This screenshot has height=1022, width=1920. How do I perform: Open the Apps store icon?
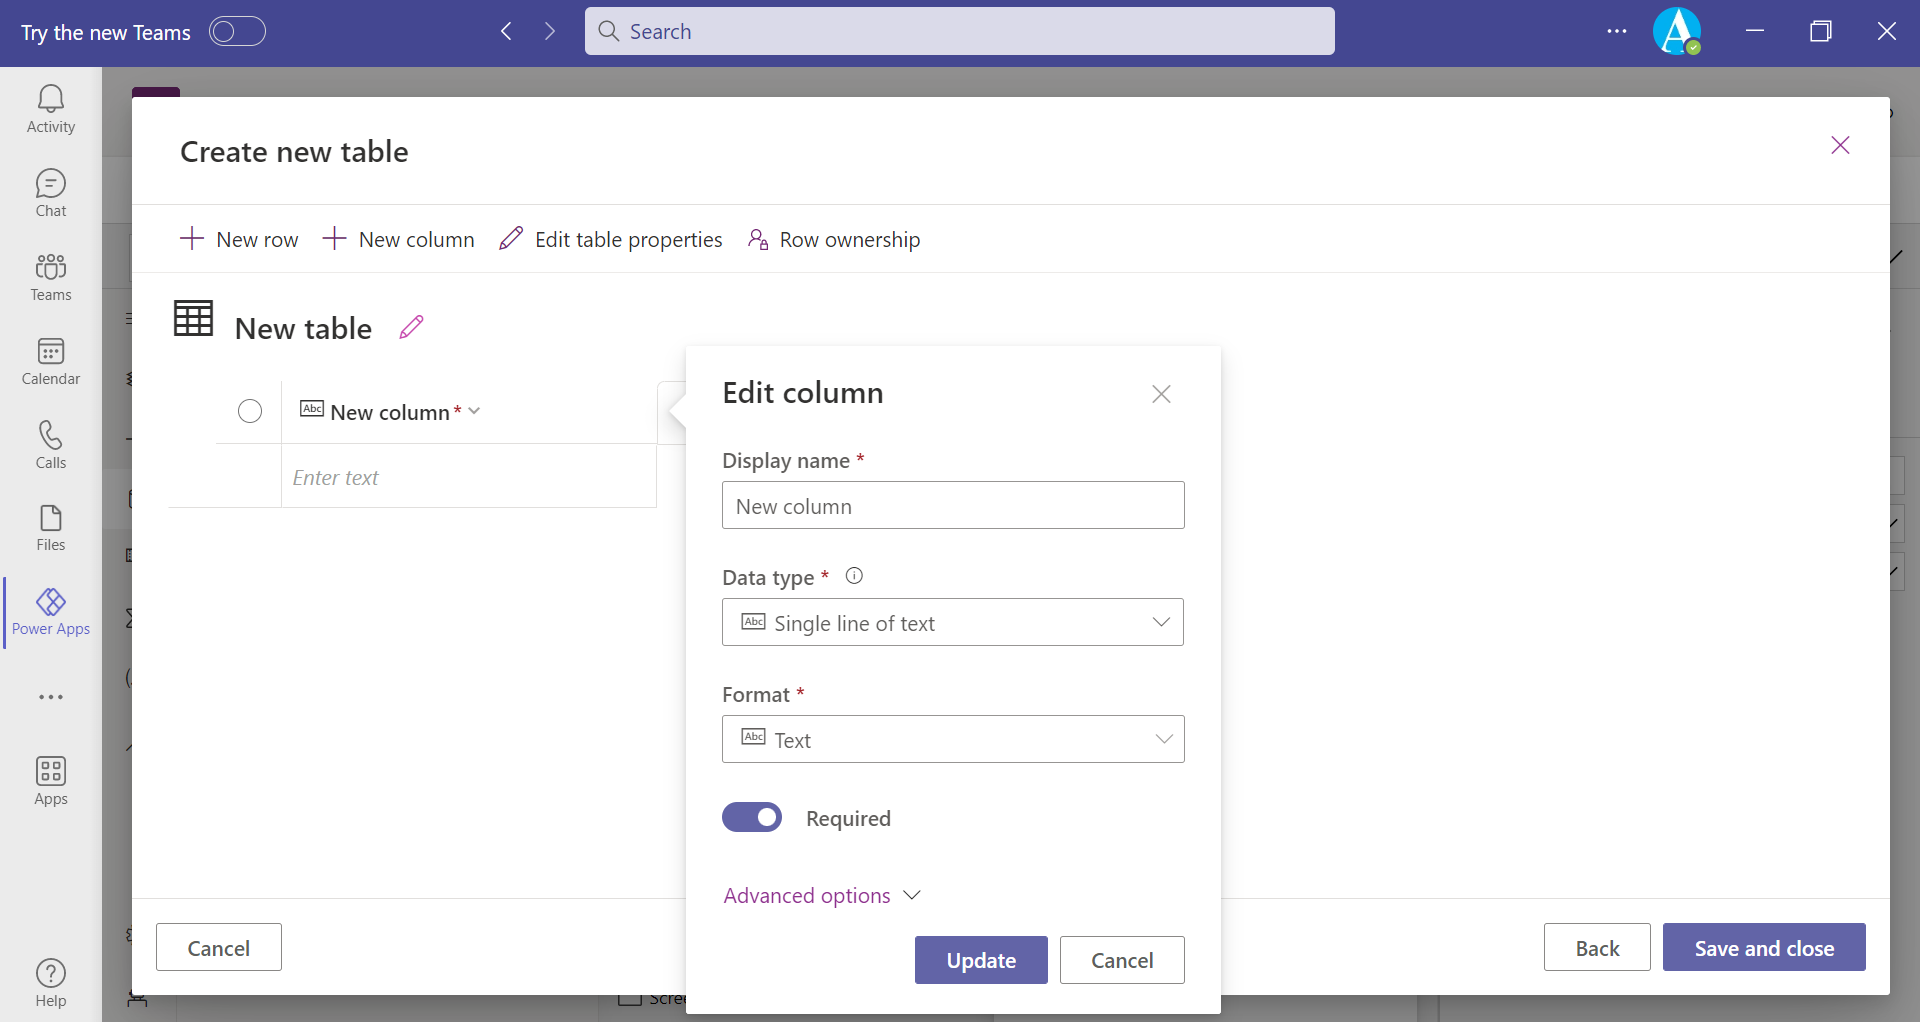click(x=51, y=781)
